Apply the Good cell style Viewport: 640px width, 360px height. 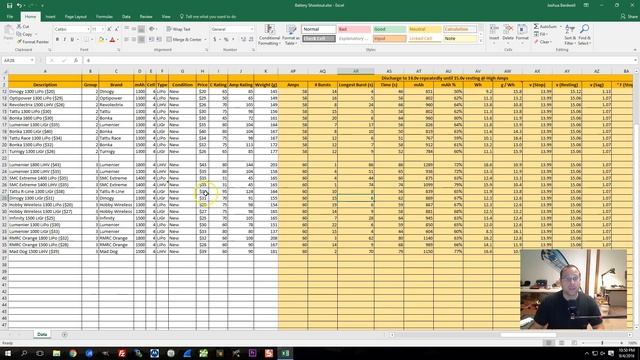(389, 29)
